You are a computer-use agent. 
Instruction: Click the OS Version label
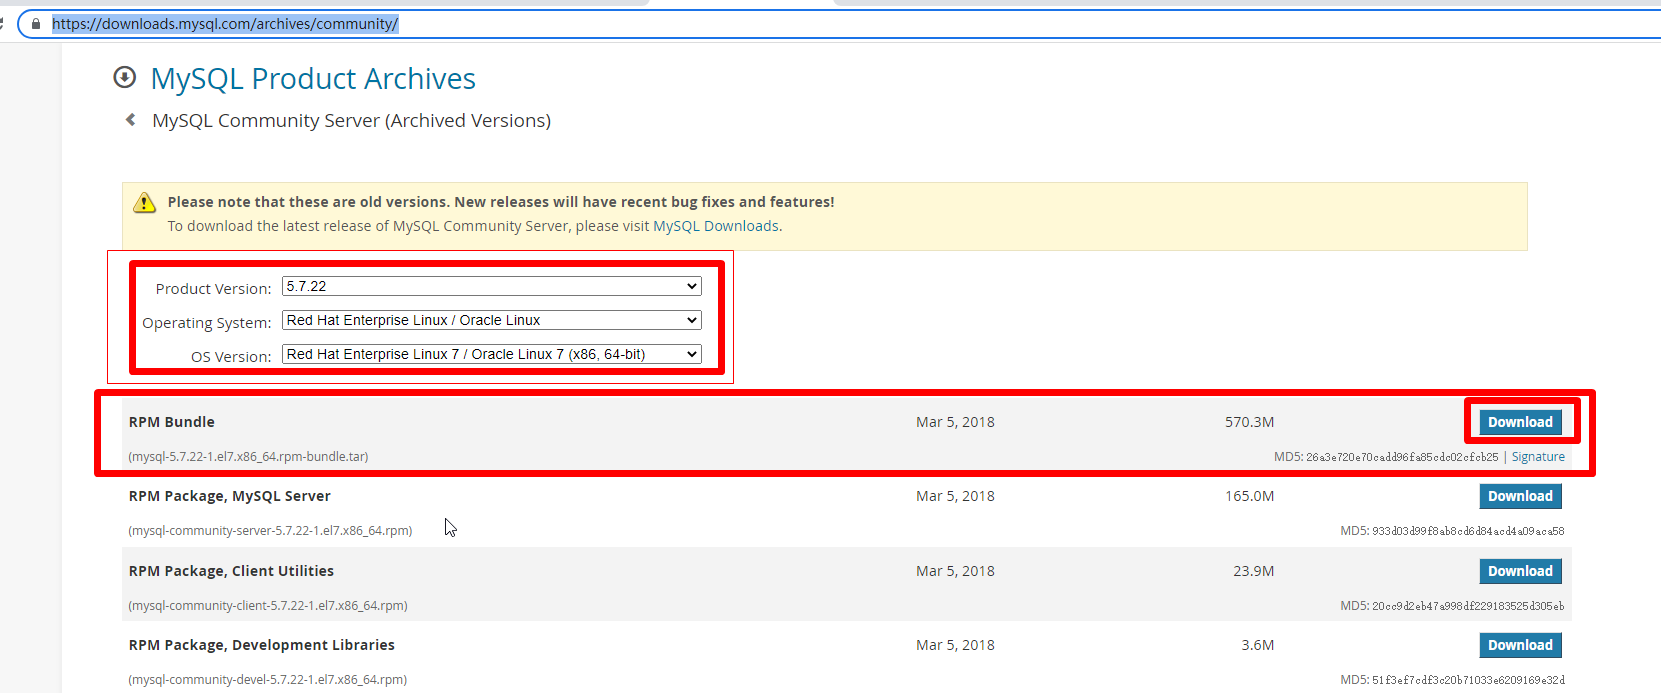(231, 357)
